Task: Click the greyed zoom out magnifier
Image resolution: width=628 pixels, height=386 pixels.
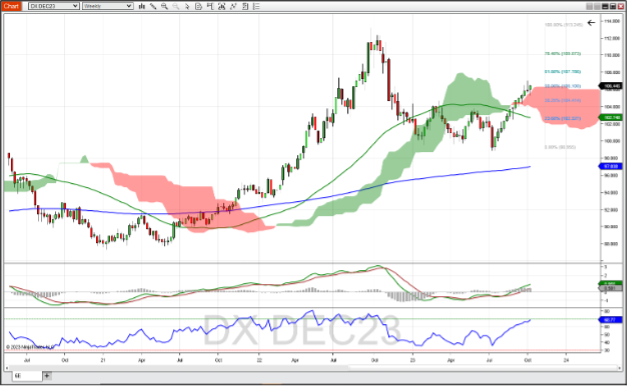Action: [x=176, y=6]
